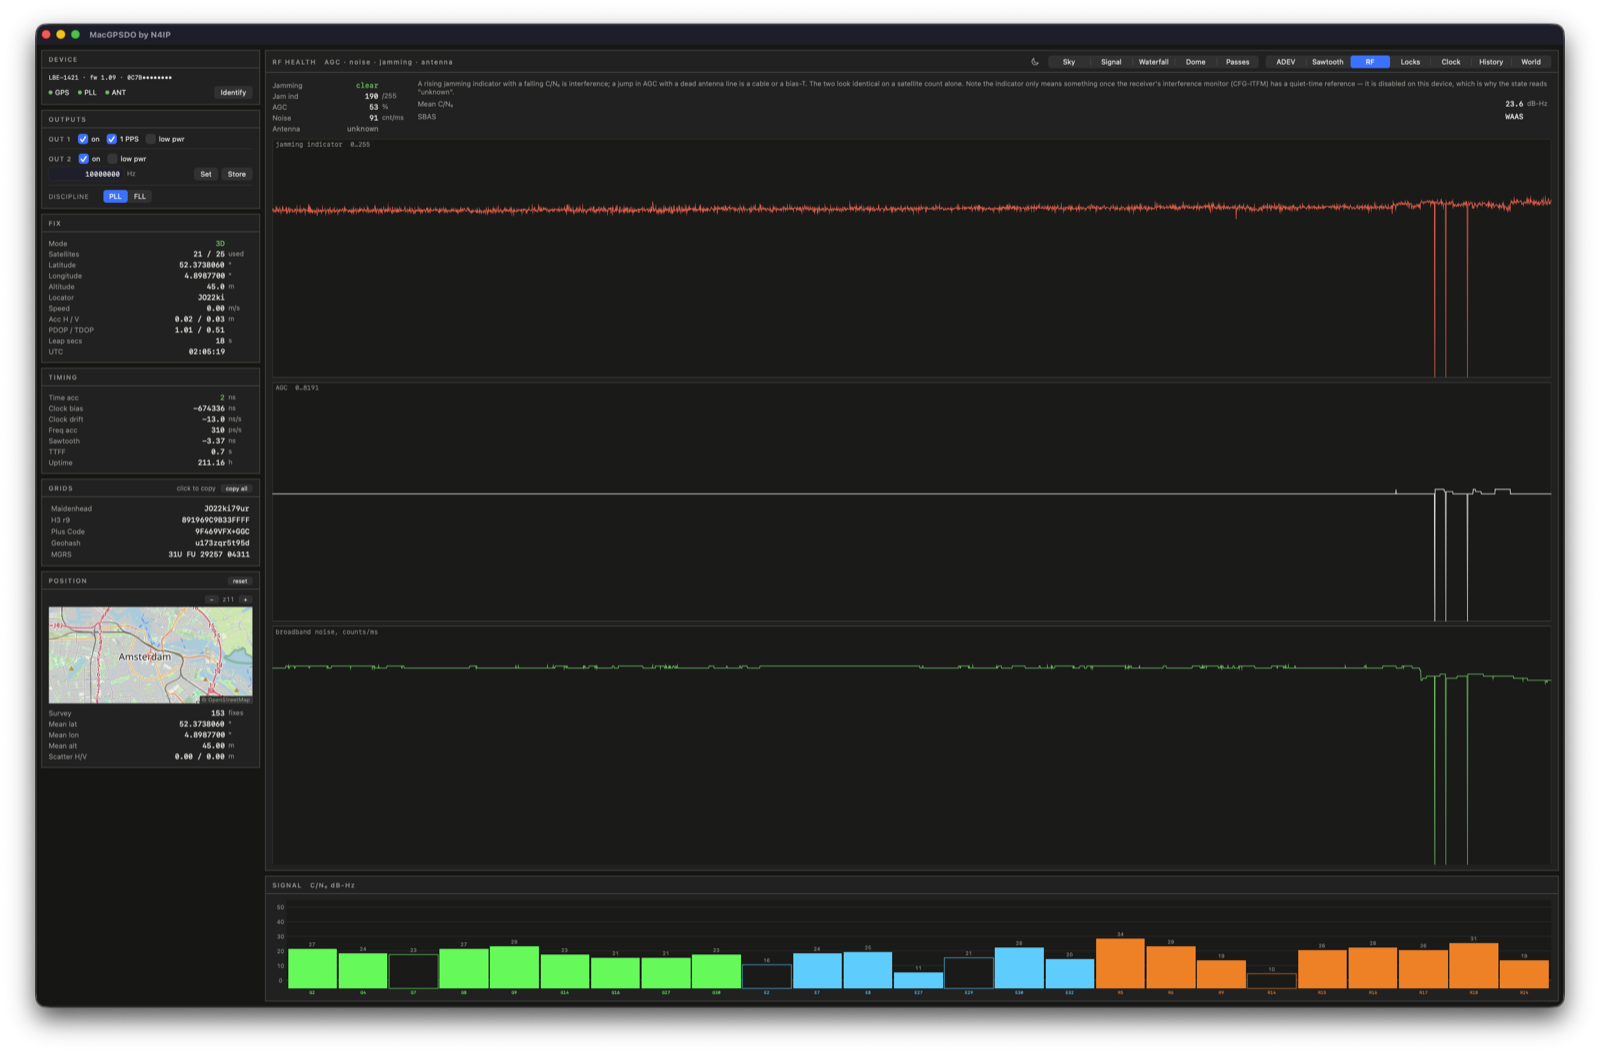Click copy all in Grids panel
This screenshot has width=1600, height=1054.
(237, 489)
